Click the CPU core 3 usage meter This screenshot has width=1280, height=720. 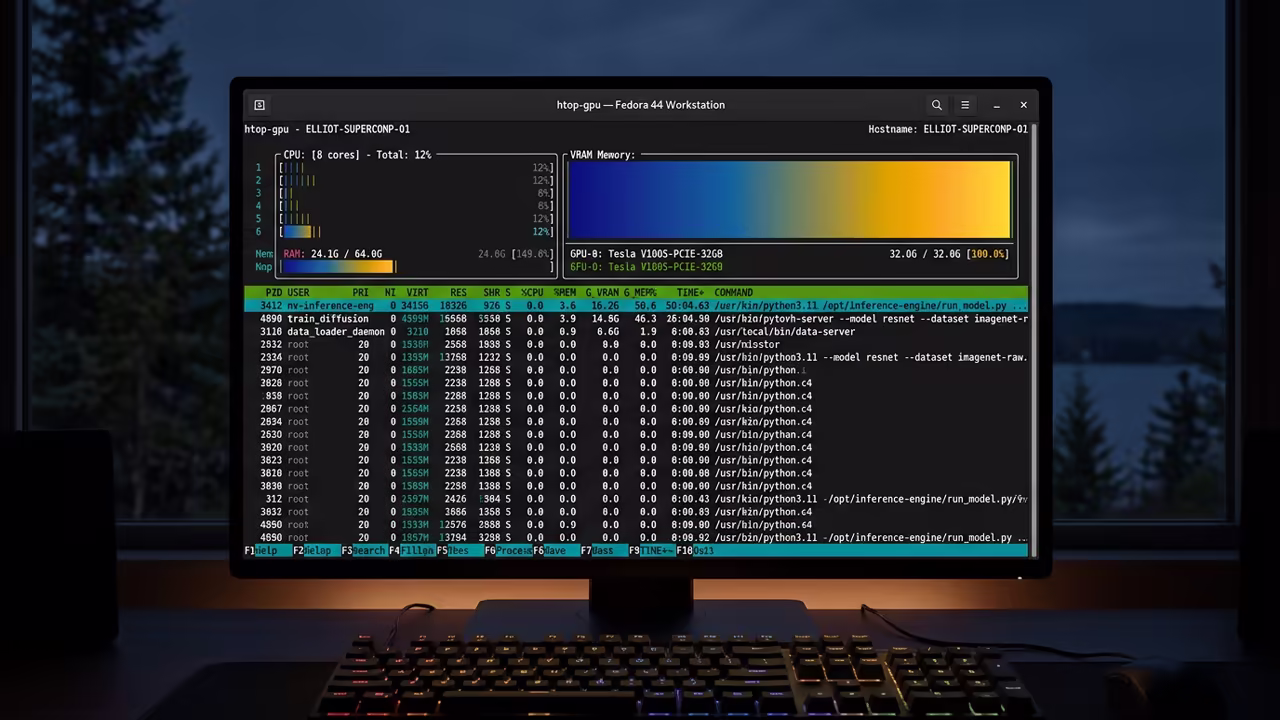(418, 193)
